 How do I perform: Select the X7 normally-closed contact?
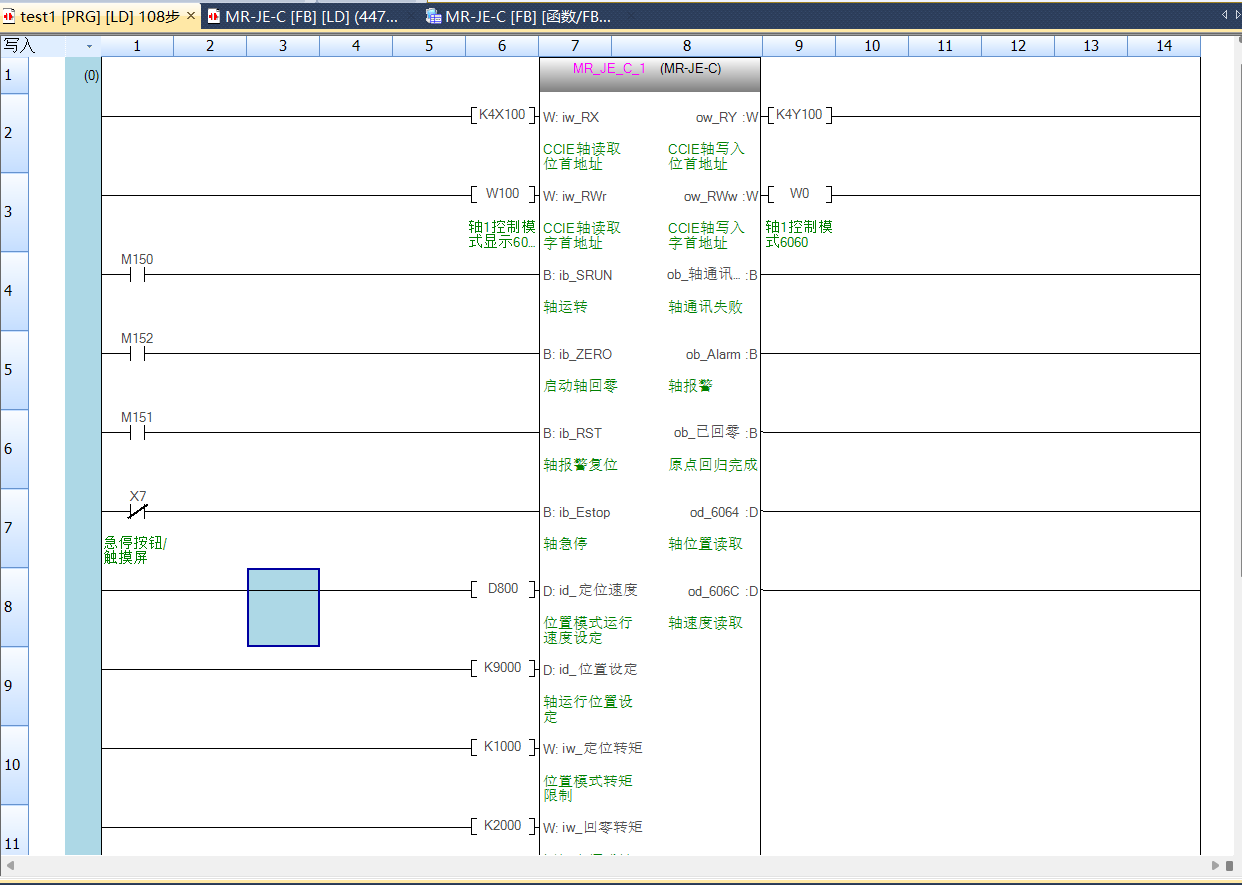pos(137,512)
